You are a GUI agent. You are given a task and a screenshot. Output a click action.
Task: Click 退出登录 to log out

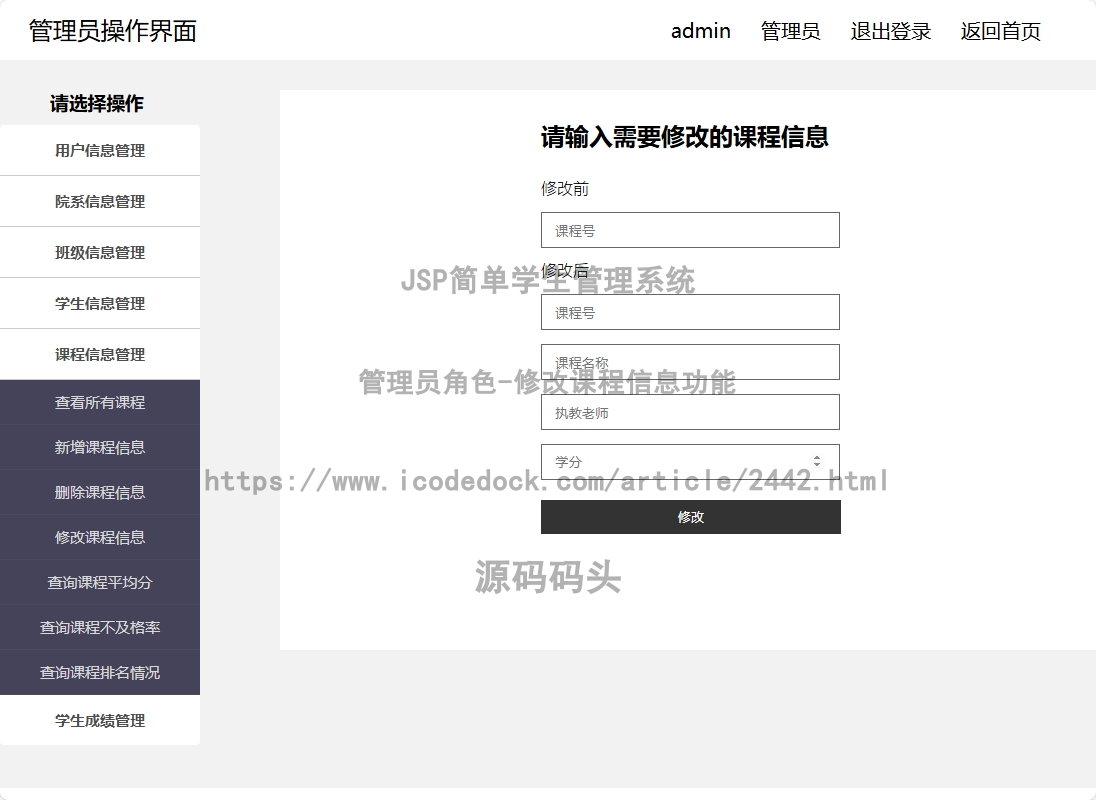click(890, 31)
